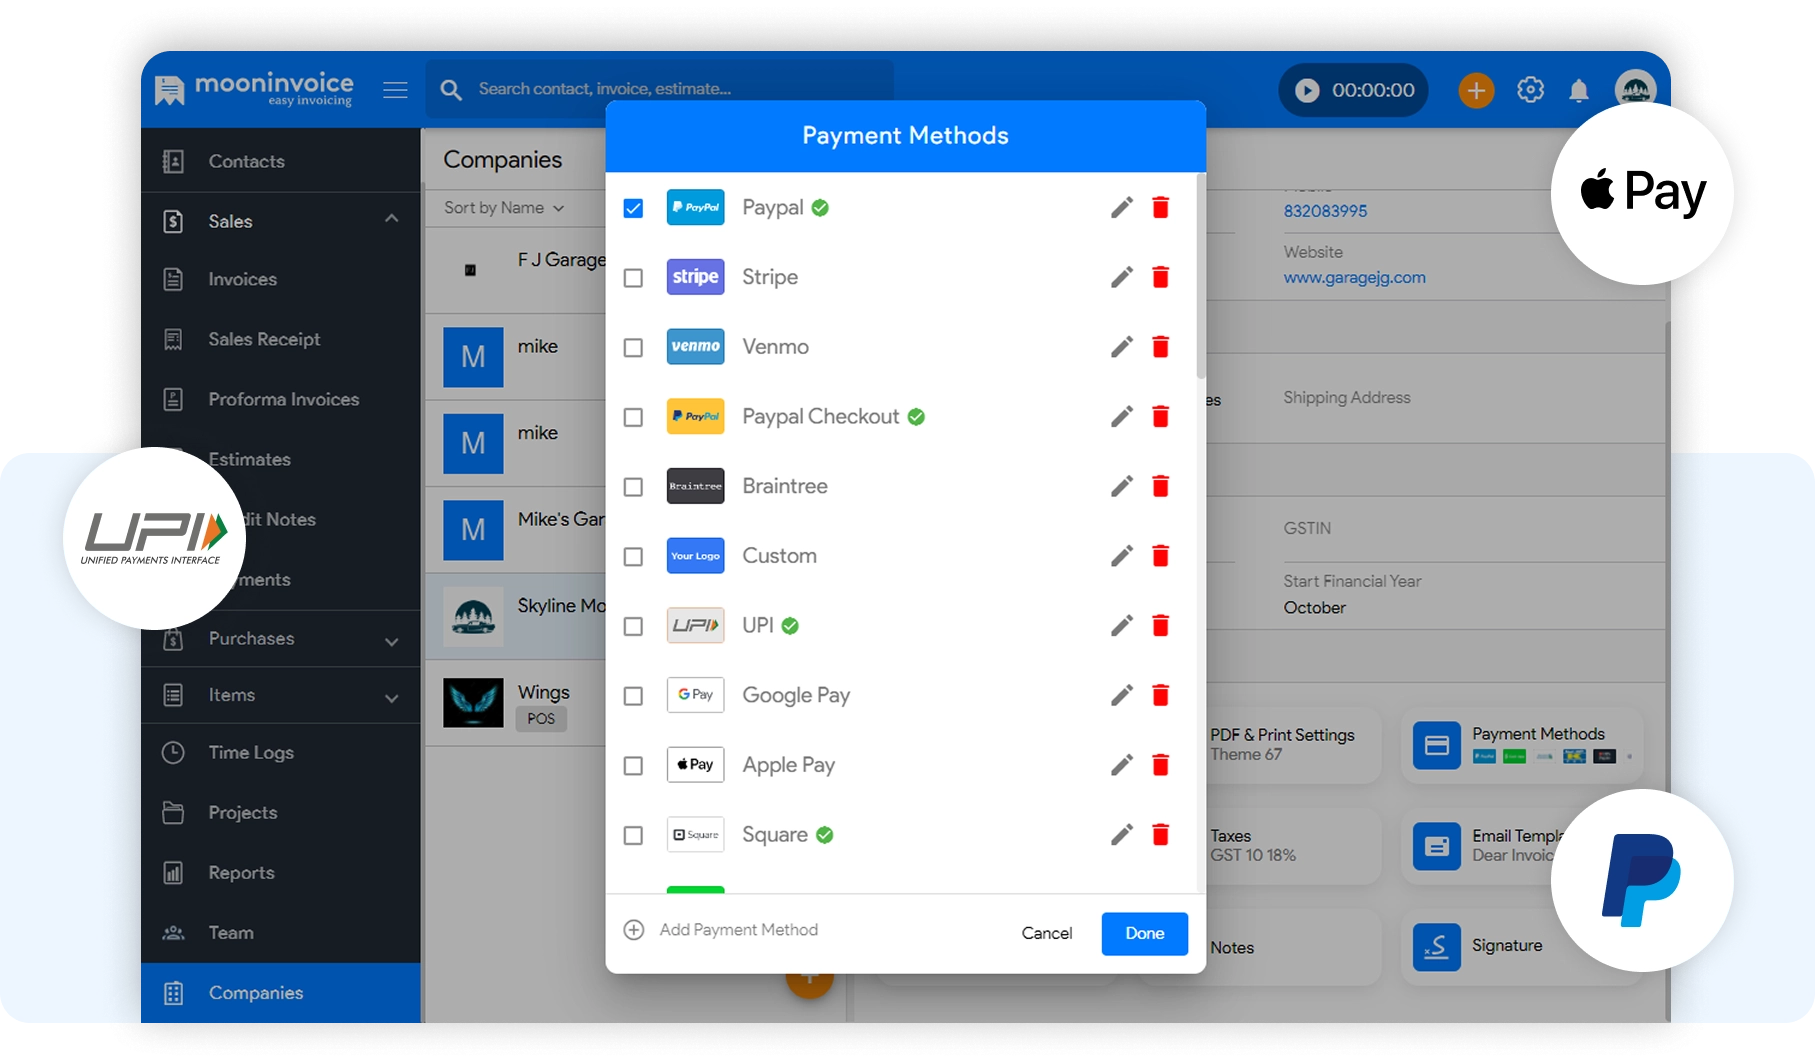1815x1062 pixels.
Task: Uncheck the Paypal checkbox
Action: [x=633, y=208]
